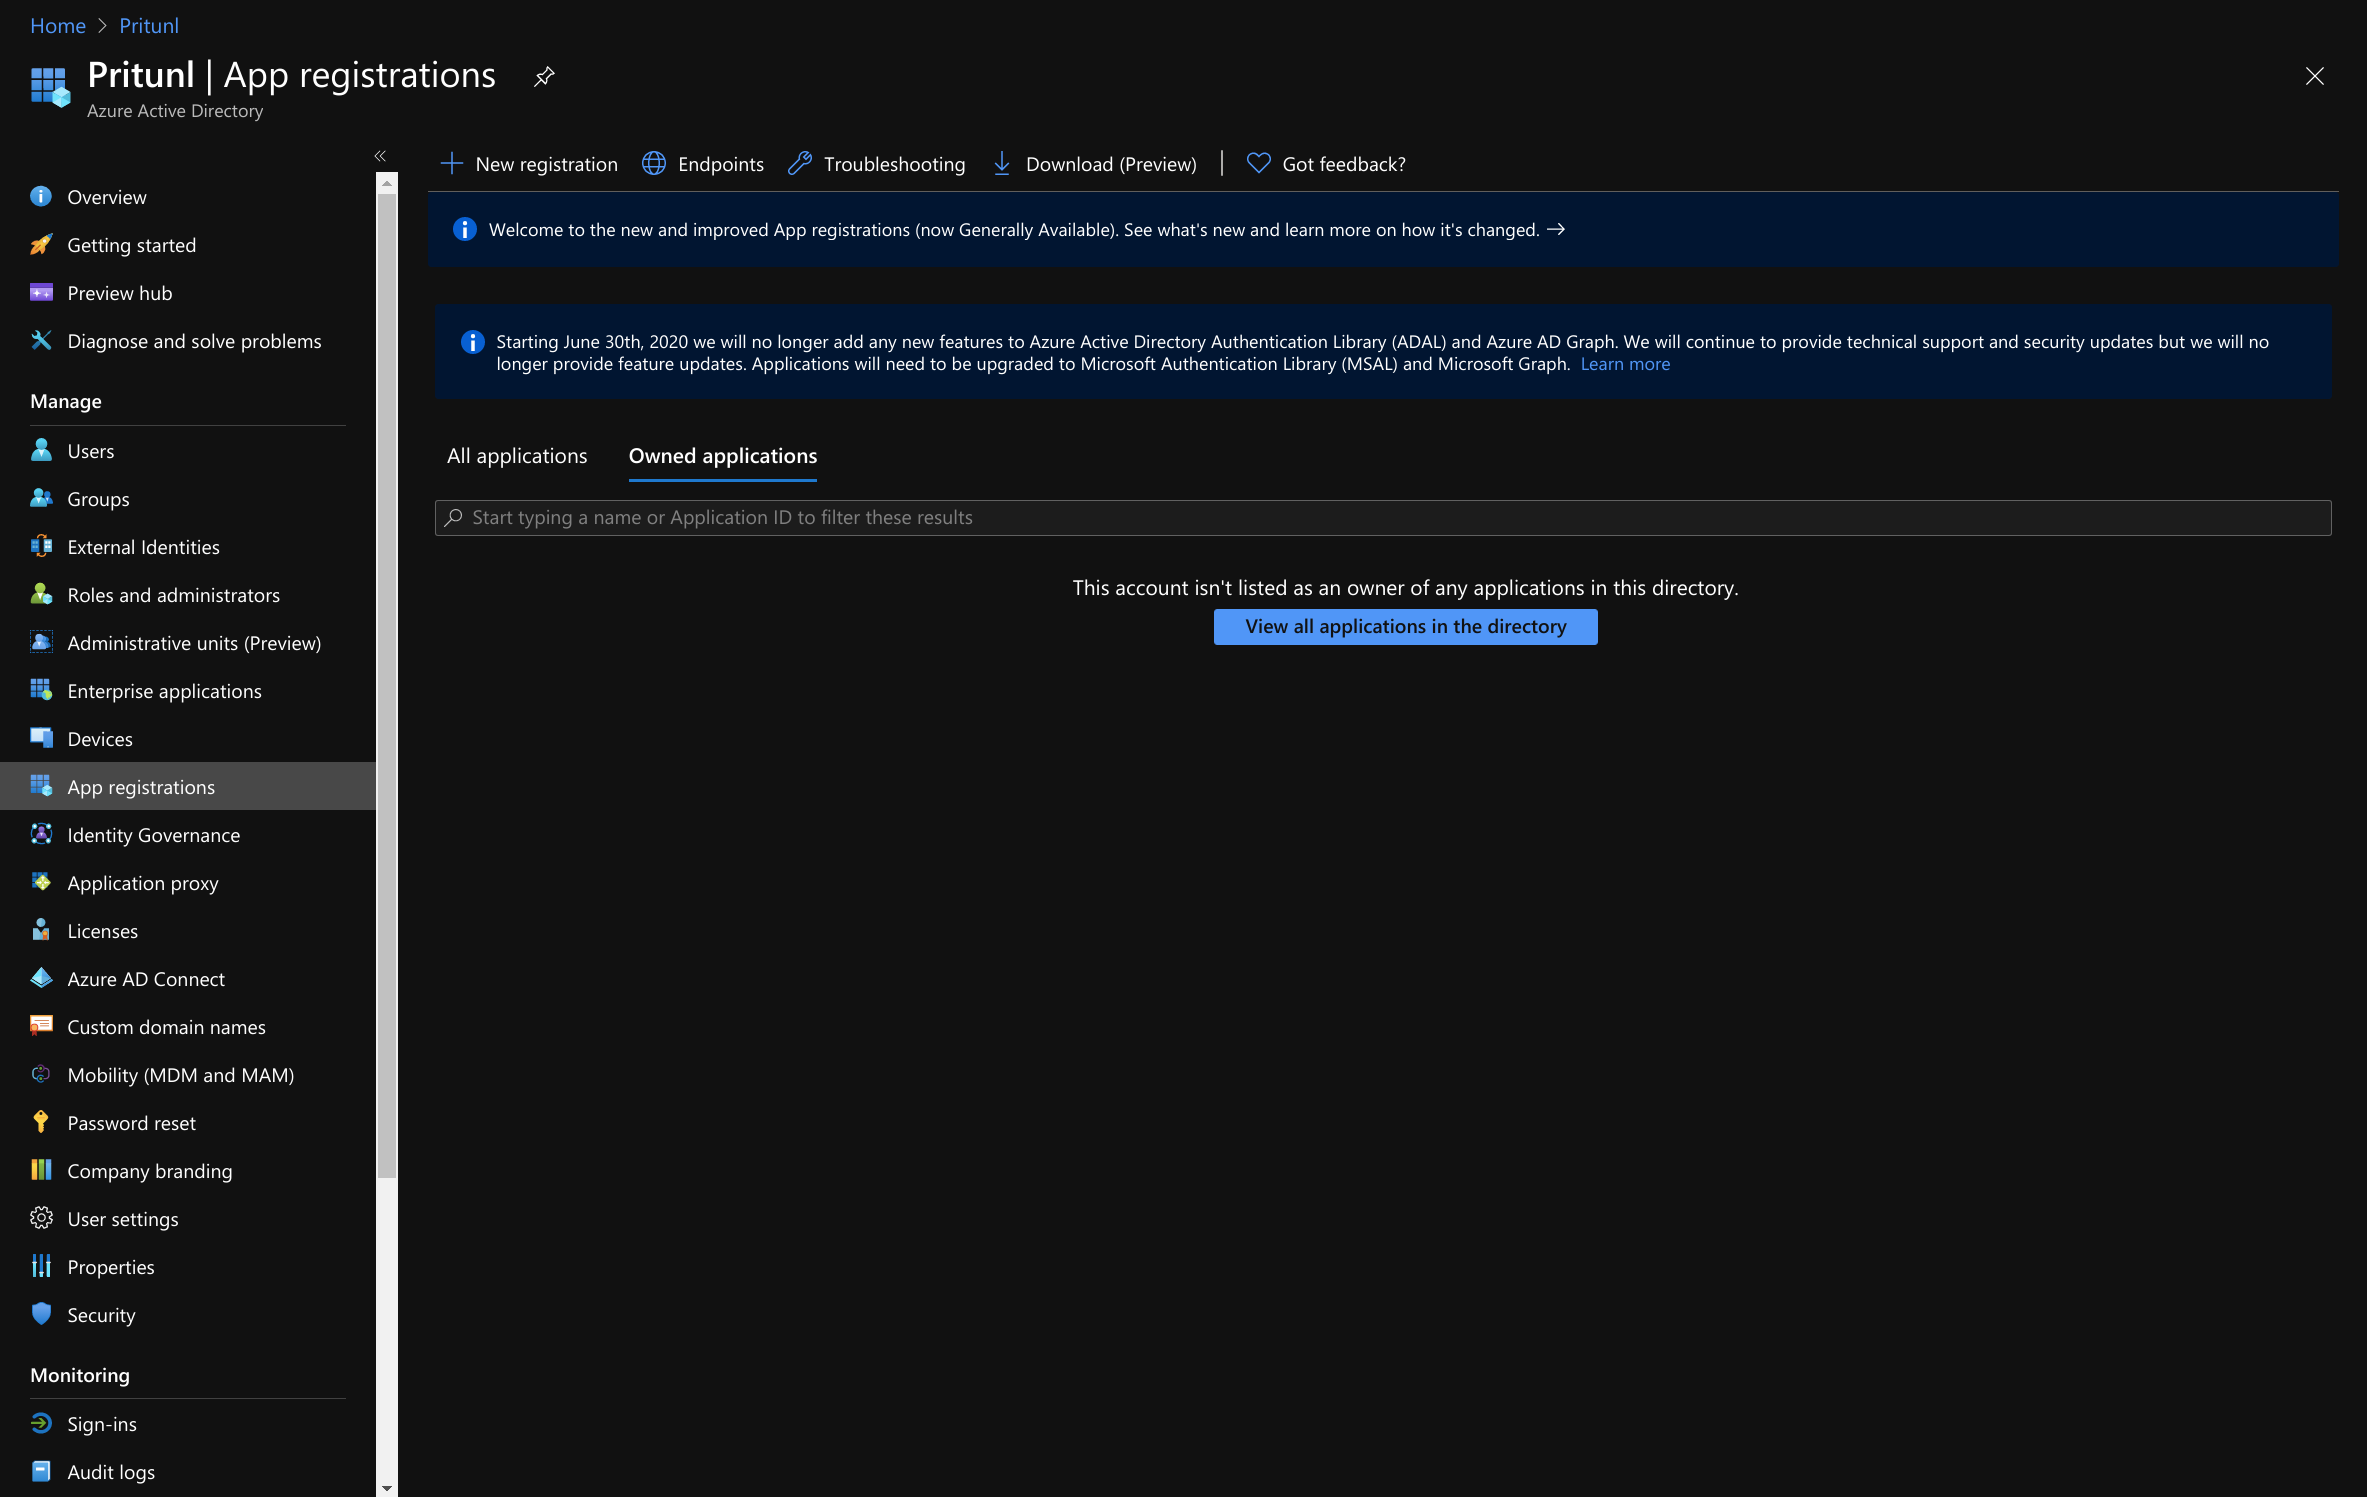Select Owned applications tab
Viewport: 2367px width, 1497px height.
[722, 456]
